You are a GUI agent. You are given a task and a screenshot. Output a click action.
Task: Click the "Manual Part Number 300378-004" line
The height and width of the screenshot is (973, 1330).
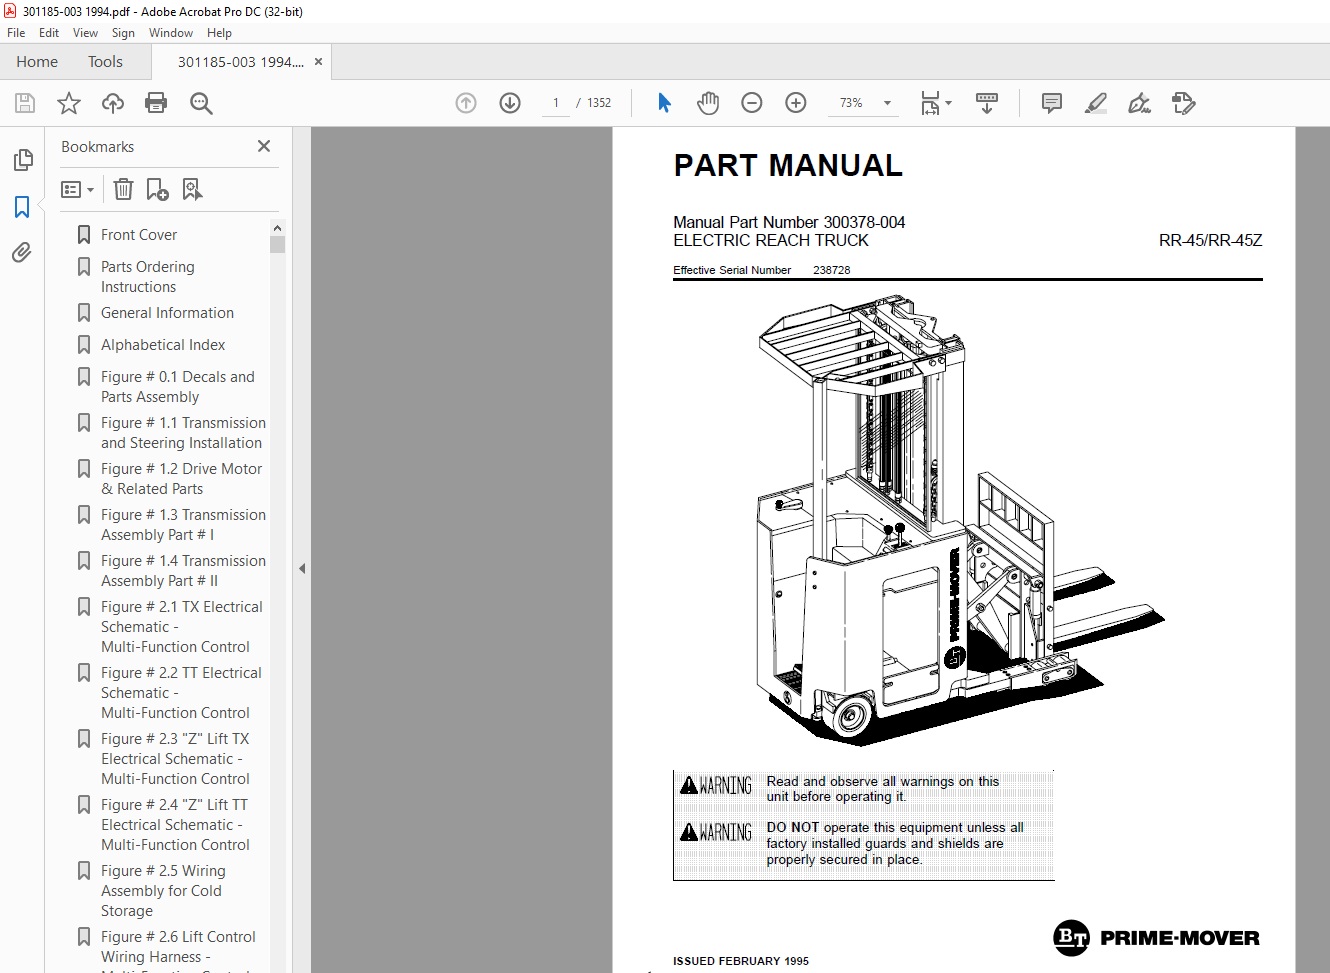[x=789, y=222]
